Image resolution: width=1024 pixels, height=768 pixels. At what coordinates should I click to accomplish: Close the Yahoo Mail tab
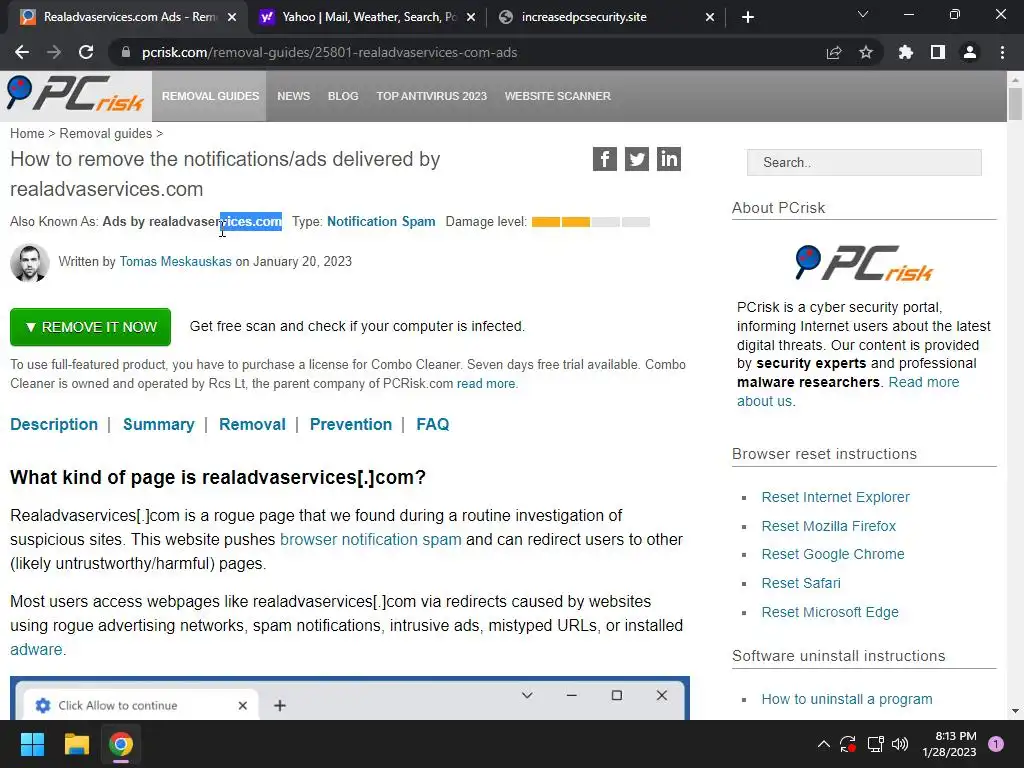[471, 18]
